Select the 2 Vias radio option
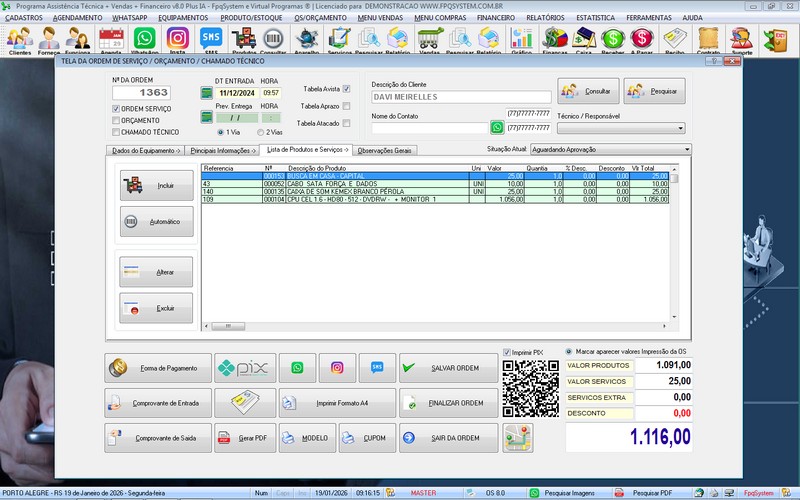This screenshot has width=800, height=500. [261, 132]
